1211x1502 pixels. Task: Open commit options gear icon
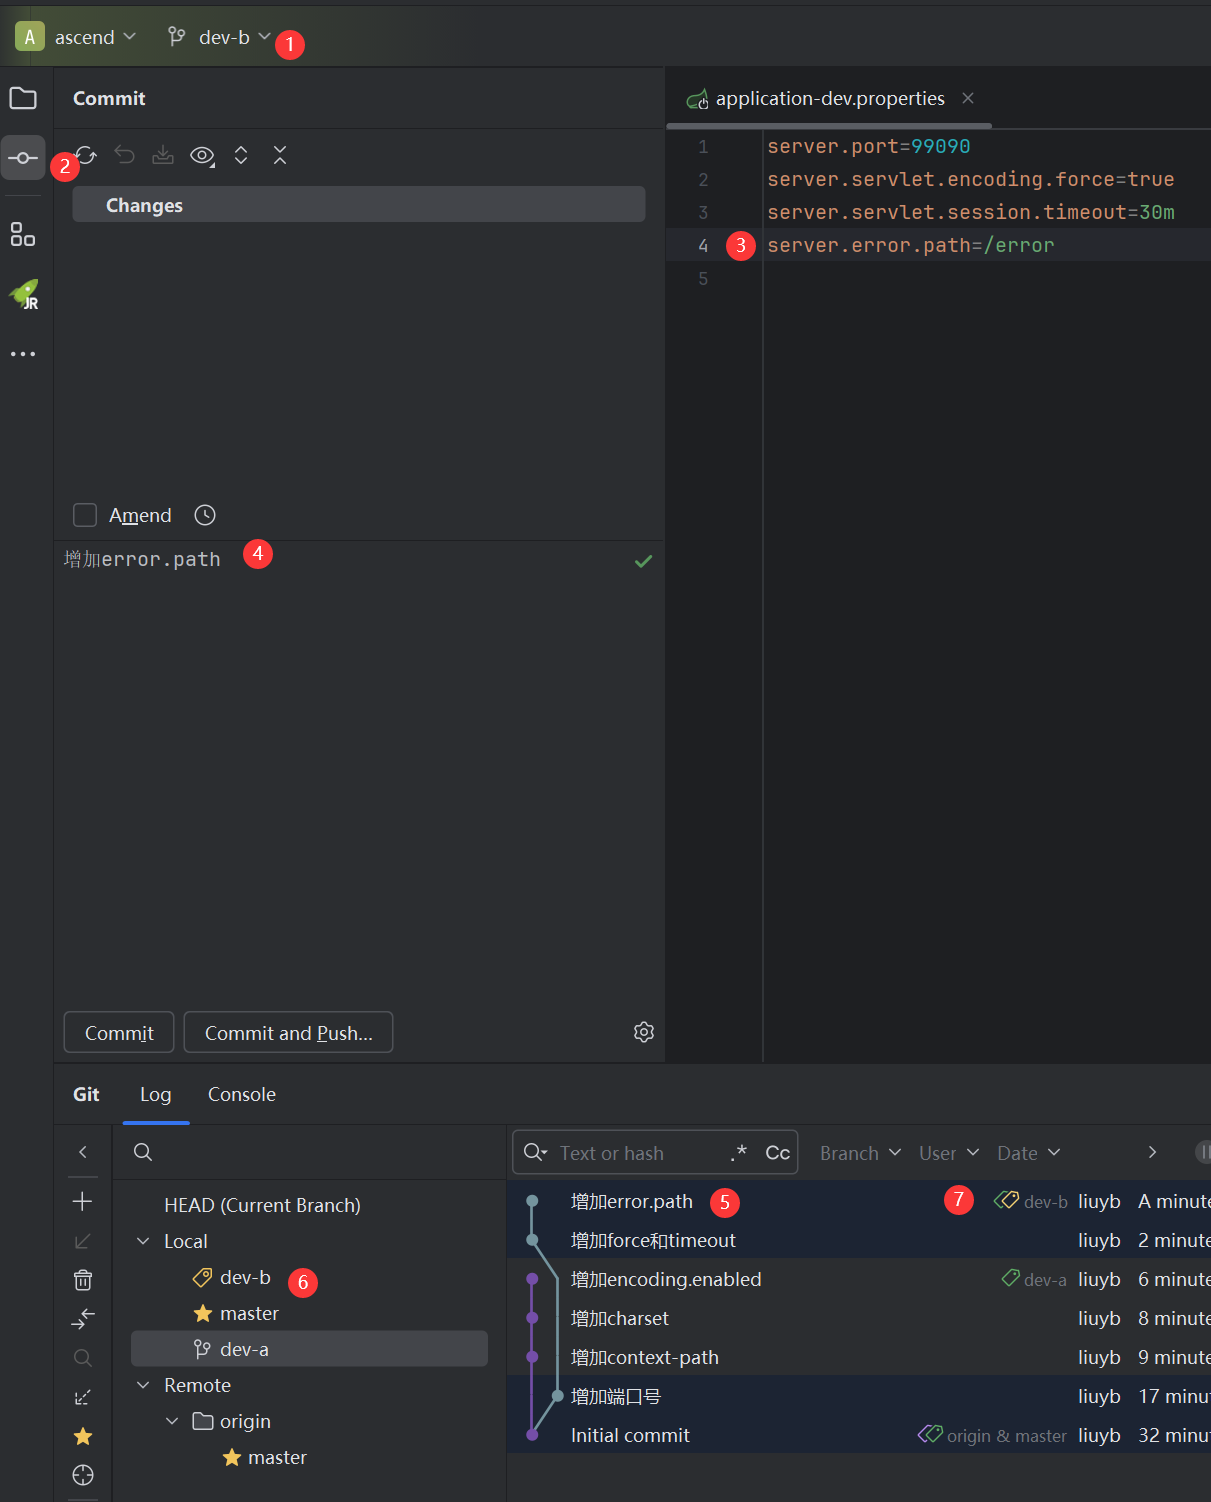click(x=644, y=1032)
